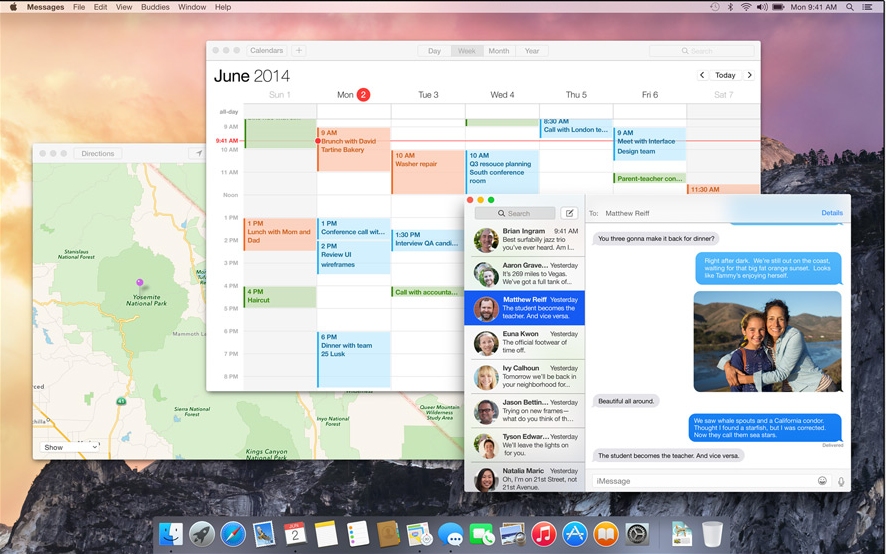Viewport: 886px width, 554px height.
Task: Switch calendar to Month view
Action: [x=498, y=51]
